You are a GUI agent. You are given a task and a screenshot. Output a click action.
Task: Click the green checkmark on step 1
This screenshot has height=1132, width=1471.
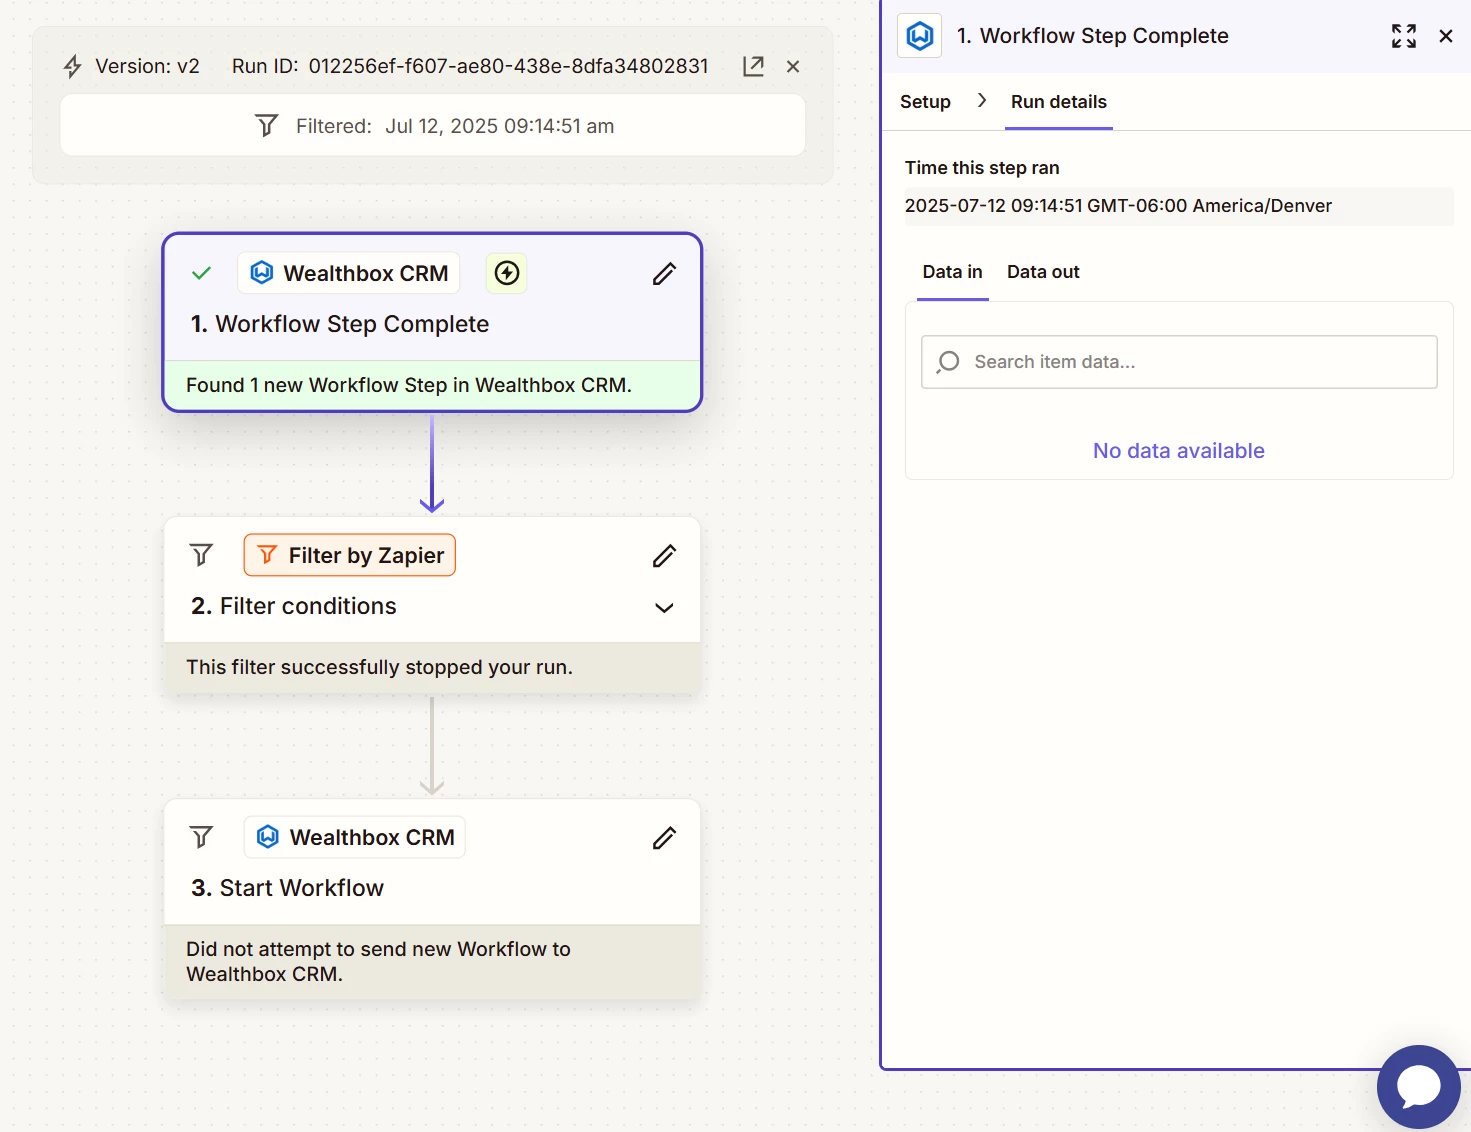[x=201, y=273]
